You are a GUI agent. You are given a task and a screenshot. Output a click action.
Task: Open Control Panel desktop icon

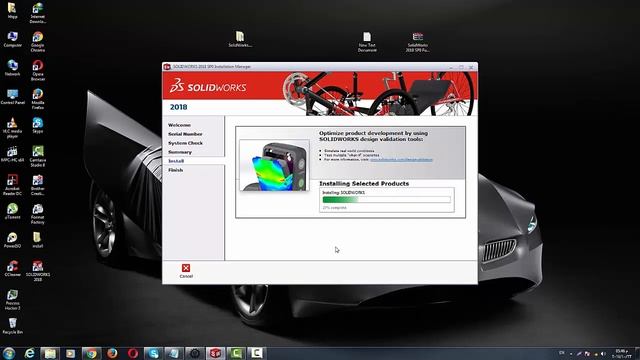[13, 97]
